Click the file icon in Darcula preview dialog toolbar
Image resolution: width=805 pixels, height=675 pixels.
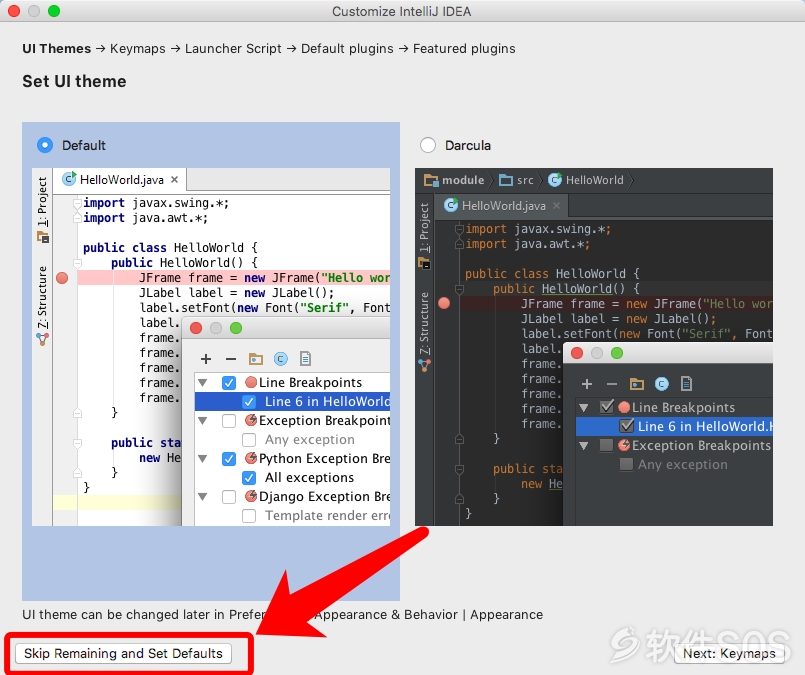click(686, 383)
